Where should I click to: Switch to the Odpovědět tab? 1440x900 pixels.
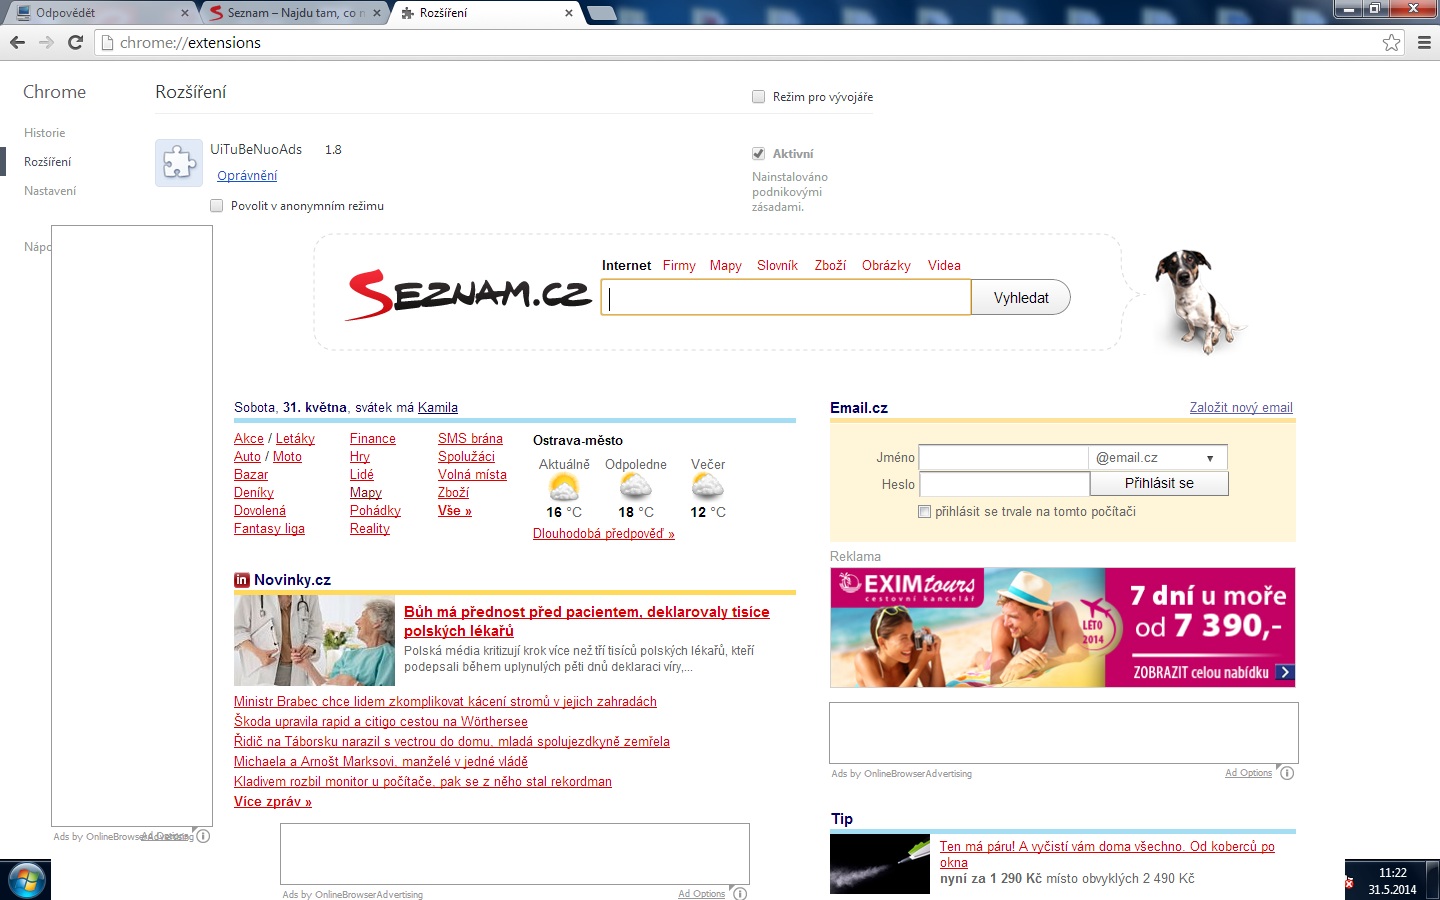point(98,13)
